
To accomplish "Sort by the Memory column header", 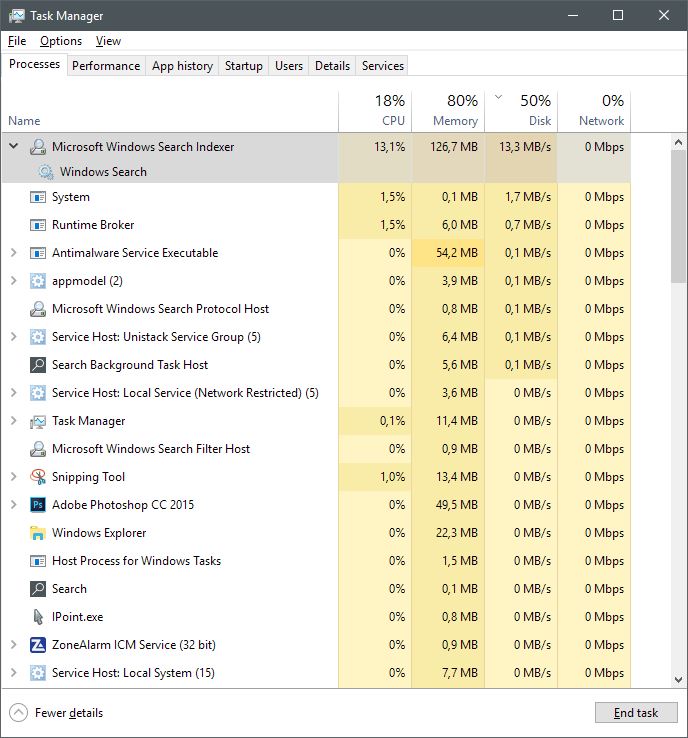I will (x=448, y=111).
